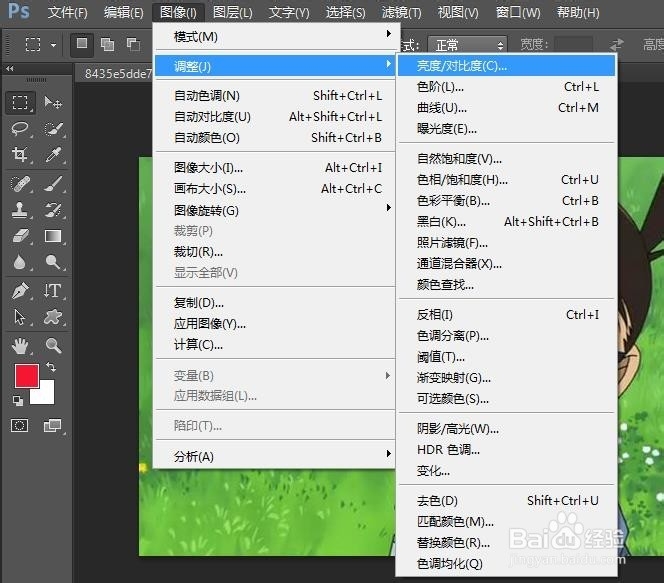This screenshot has height=583, width=664.
Task: Select the Eyedropper tool
Action: (53, 155)
